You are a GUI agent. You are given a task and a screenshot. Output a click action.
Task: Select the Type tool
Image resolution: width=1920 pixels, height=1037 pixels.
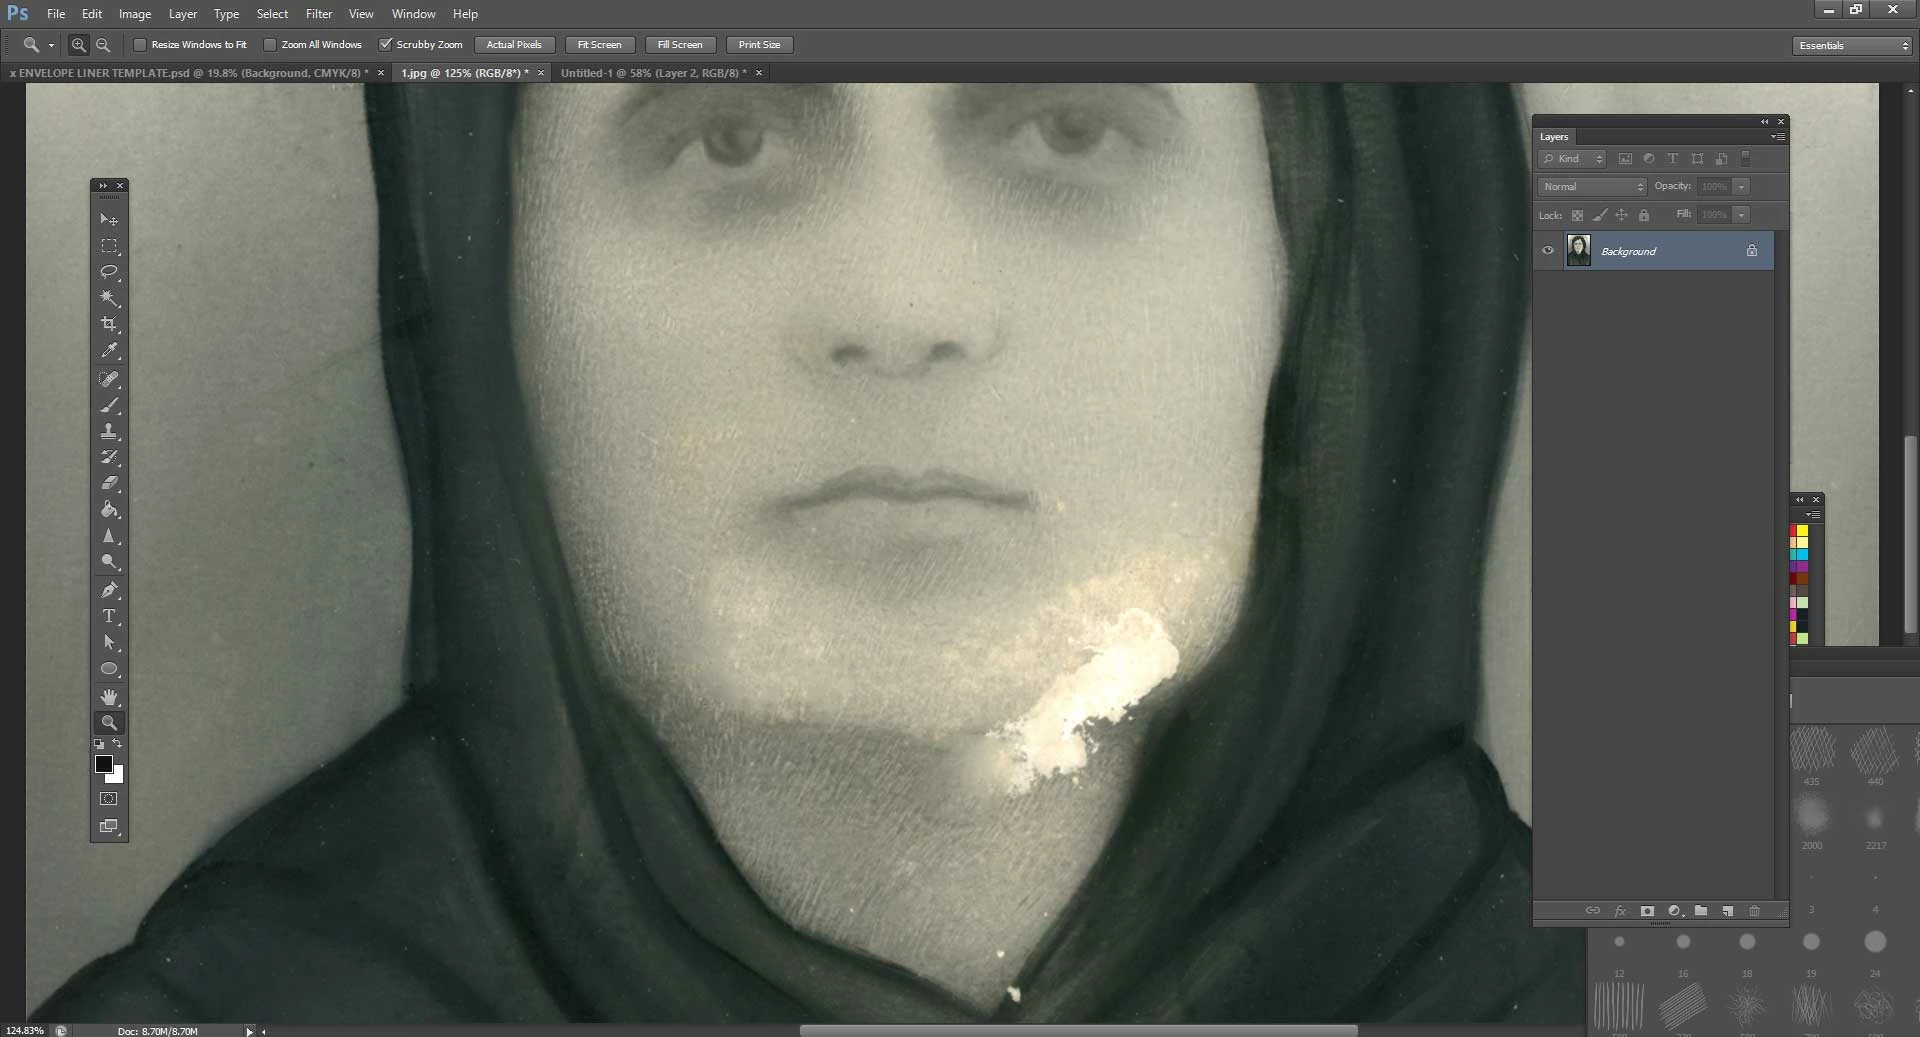109,616
